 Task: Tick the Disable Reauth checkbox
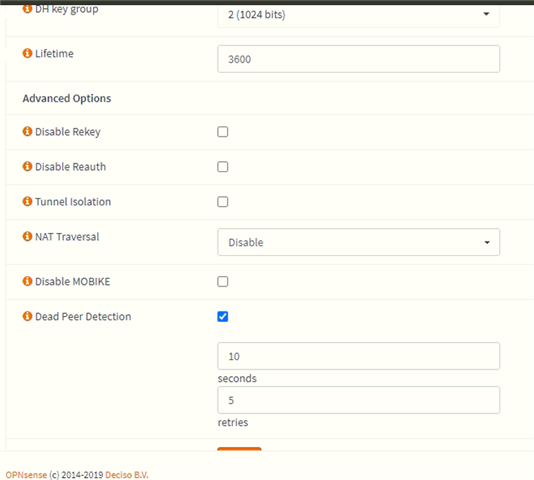coord(223,167)
